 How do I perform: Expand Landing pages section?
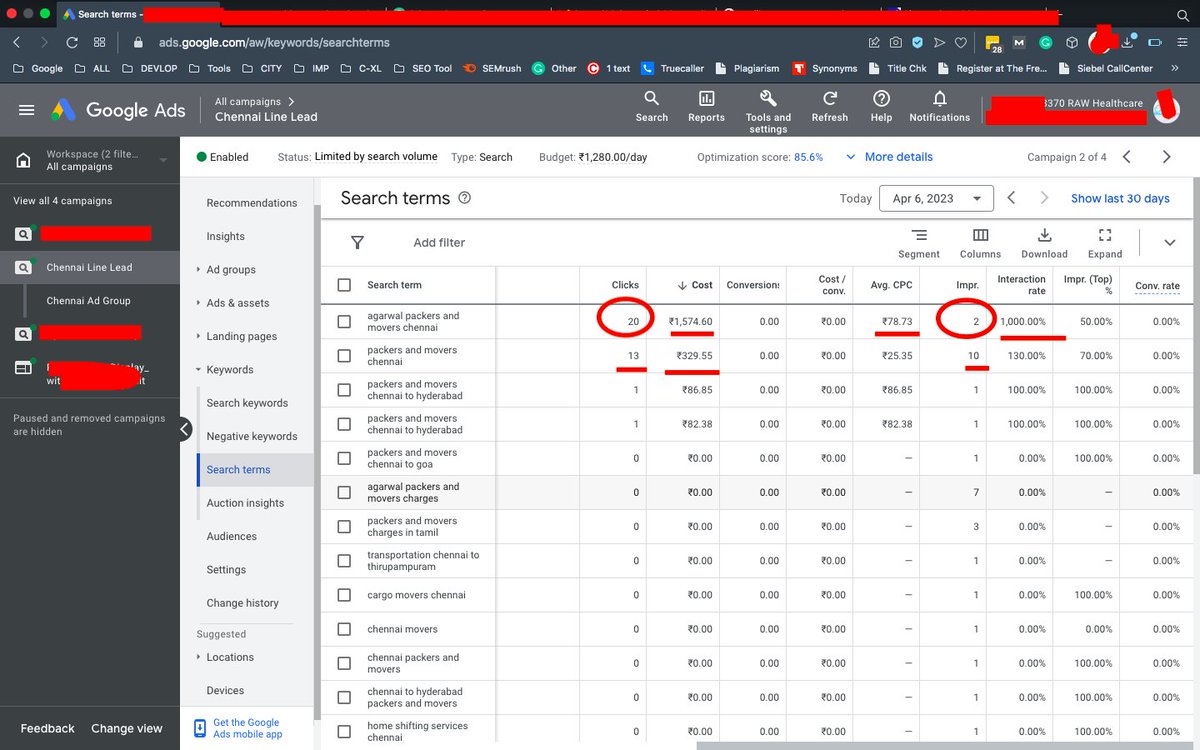coord(199,337)
